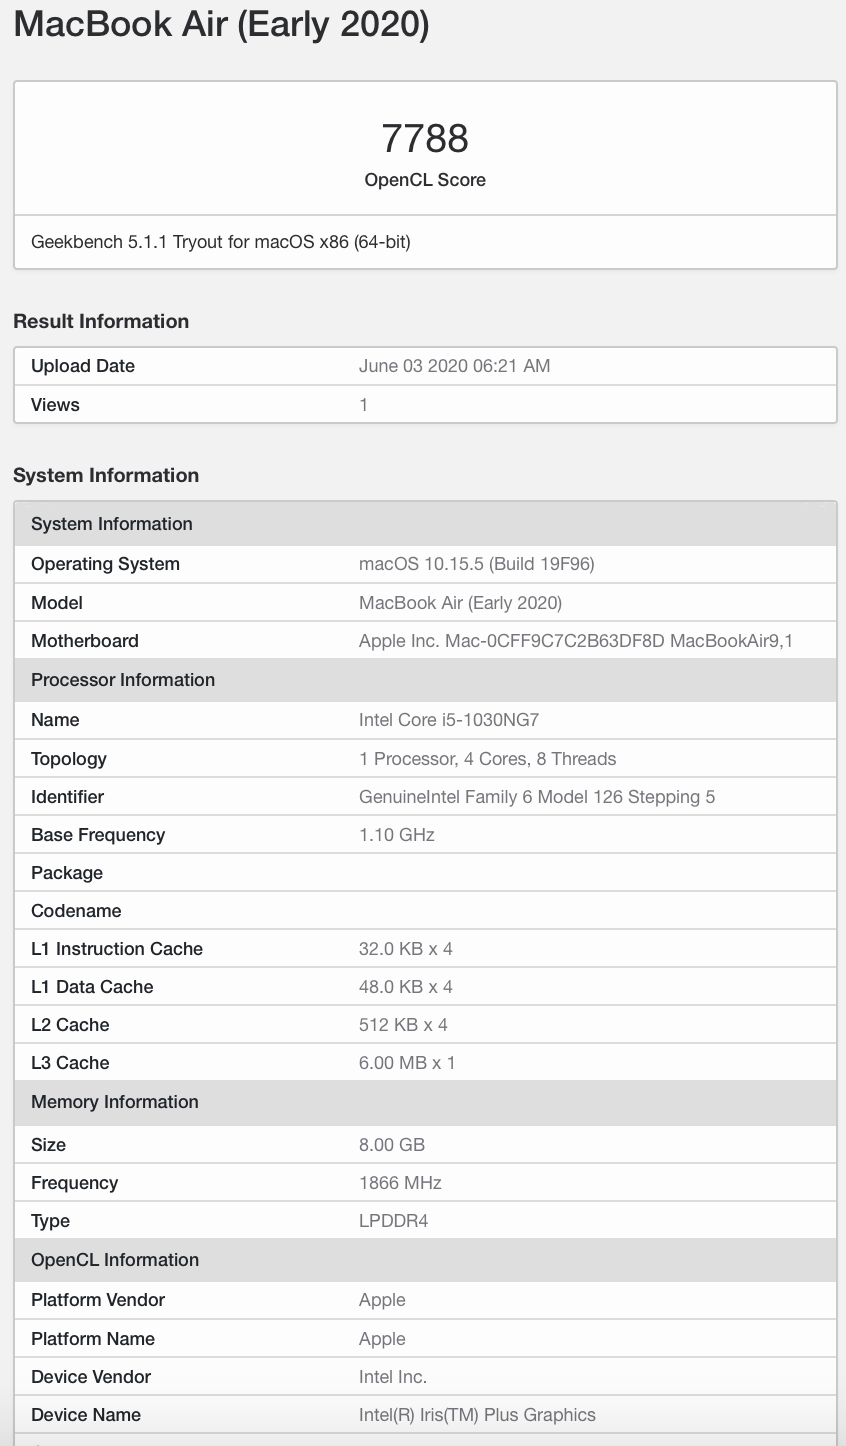Click the gray System Information table header row
The width and height of the screenshot is (846, 1446).
point(425,524)
